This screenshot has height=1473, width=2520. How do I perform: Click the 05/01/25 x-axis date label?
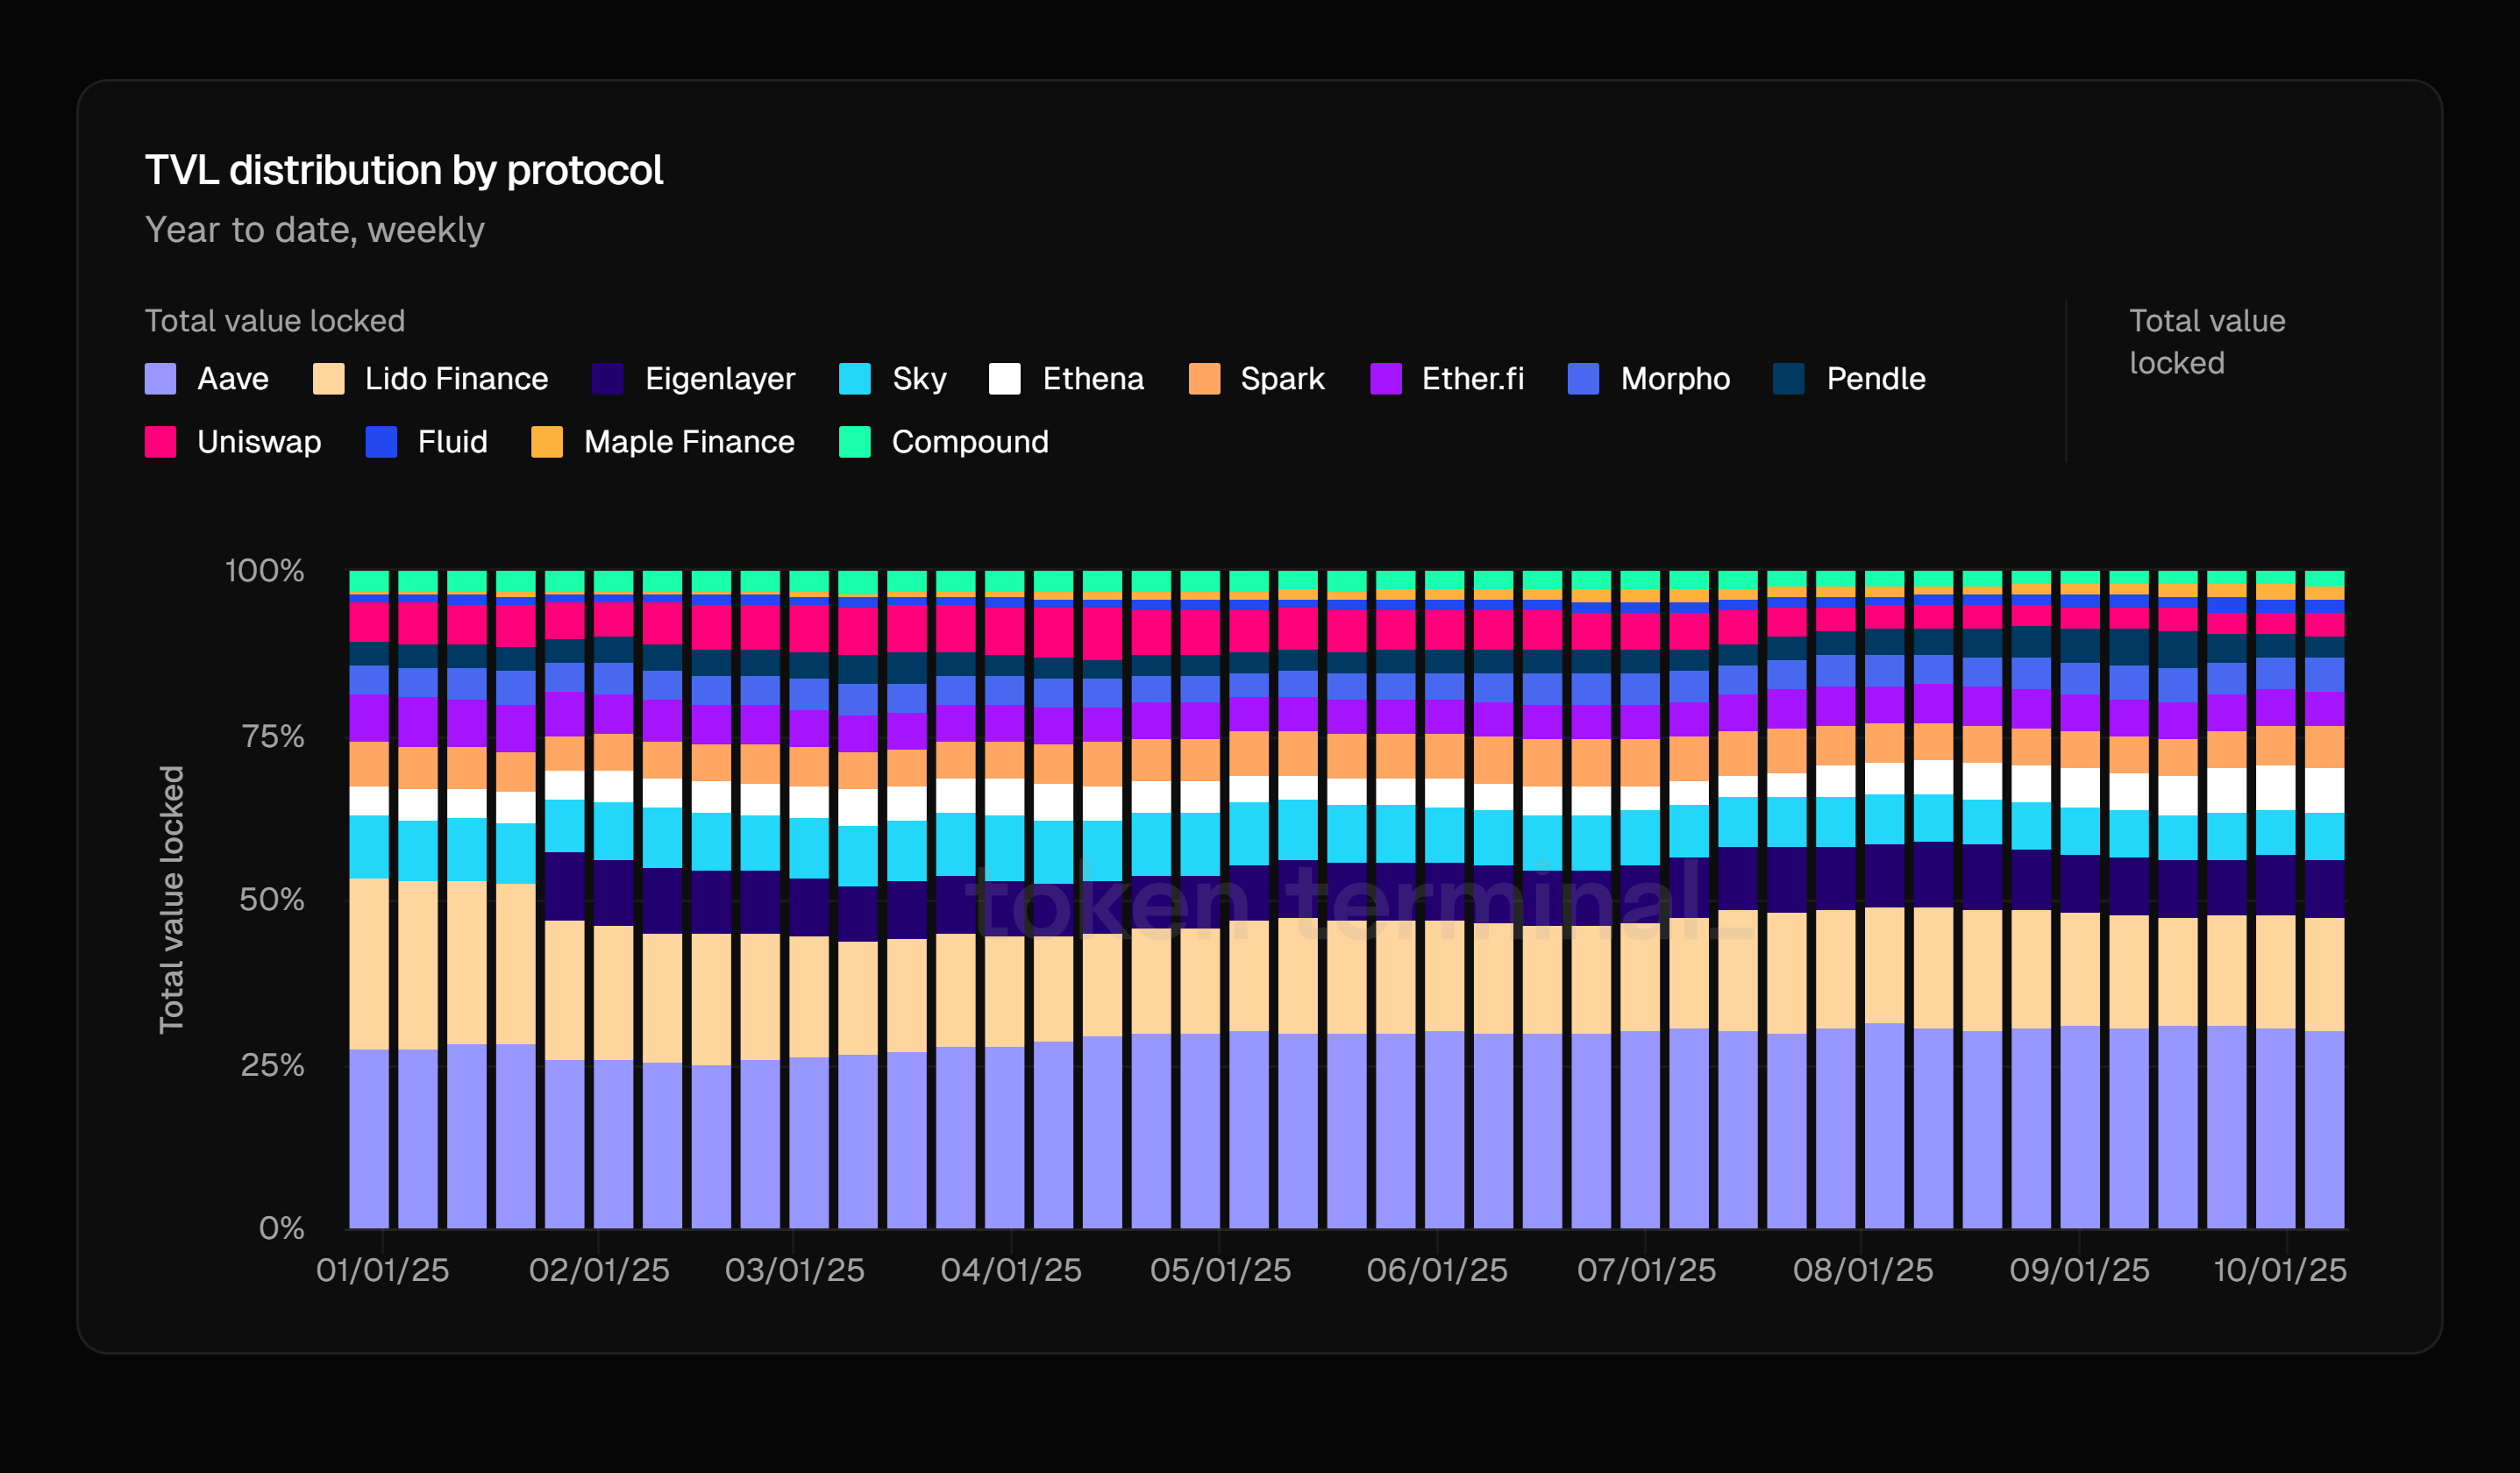1220,1270
